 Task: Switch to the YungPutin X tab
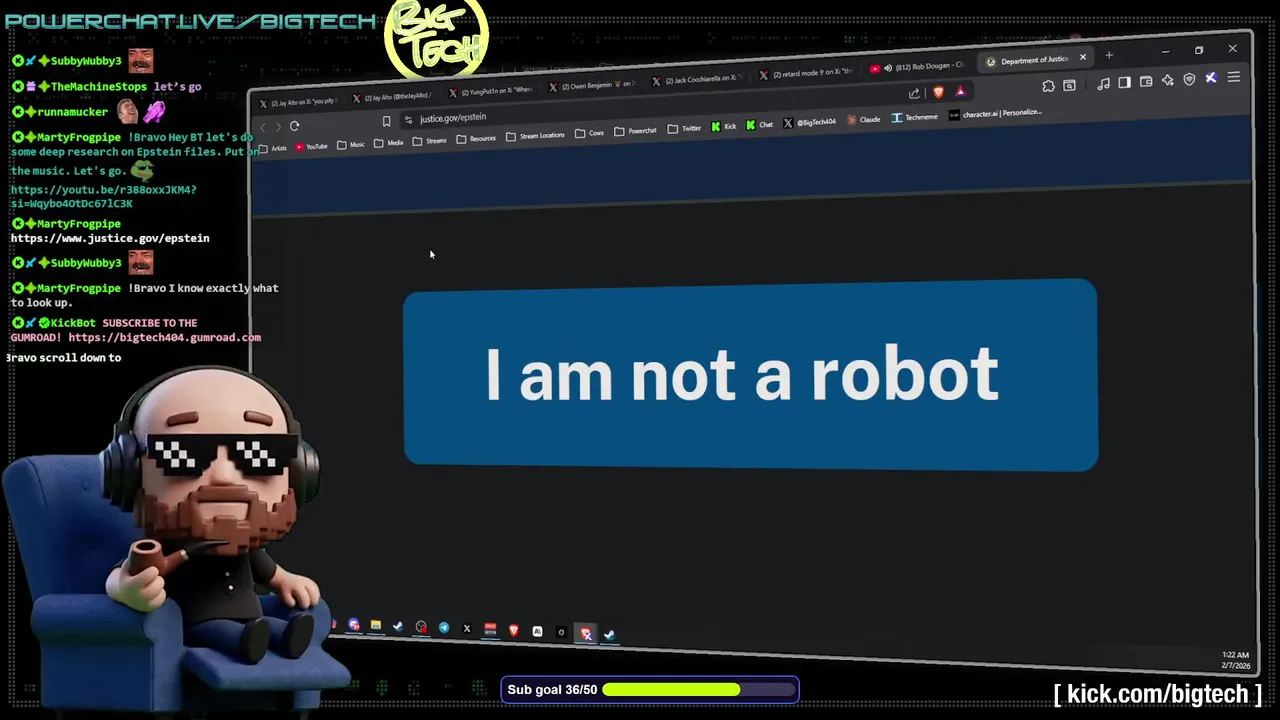pos(490,91)
